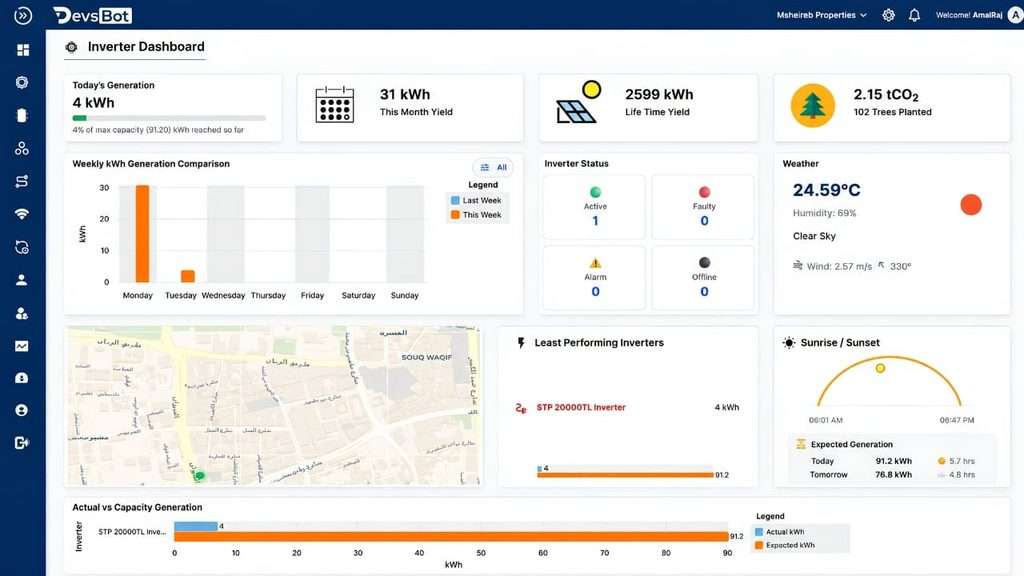Image resolution: width=1024 pixels, height=576 pixels.
Task: Open the battery icon in sidebar
Action: pos(22,116)
